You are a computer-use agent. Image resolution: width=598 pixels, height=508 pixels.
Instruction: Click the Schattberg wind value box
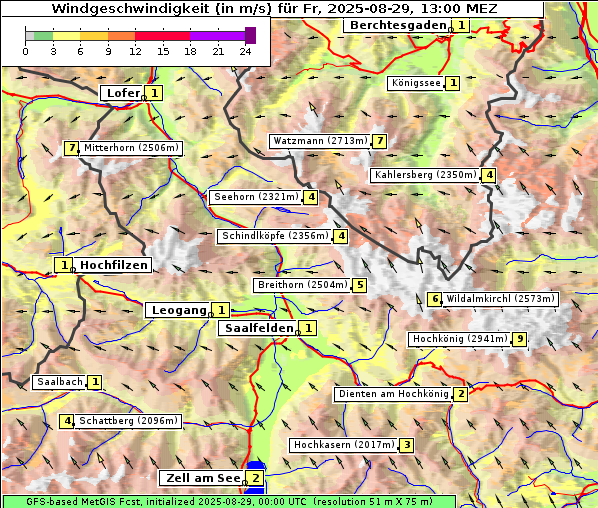coord(66,421)
